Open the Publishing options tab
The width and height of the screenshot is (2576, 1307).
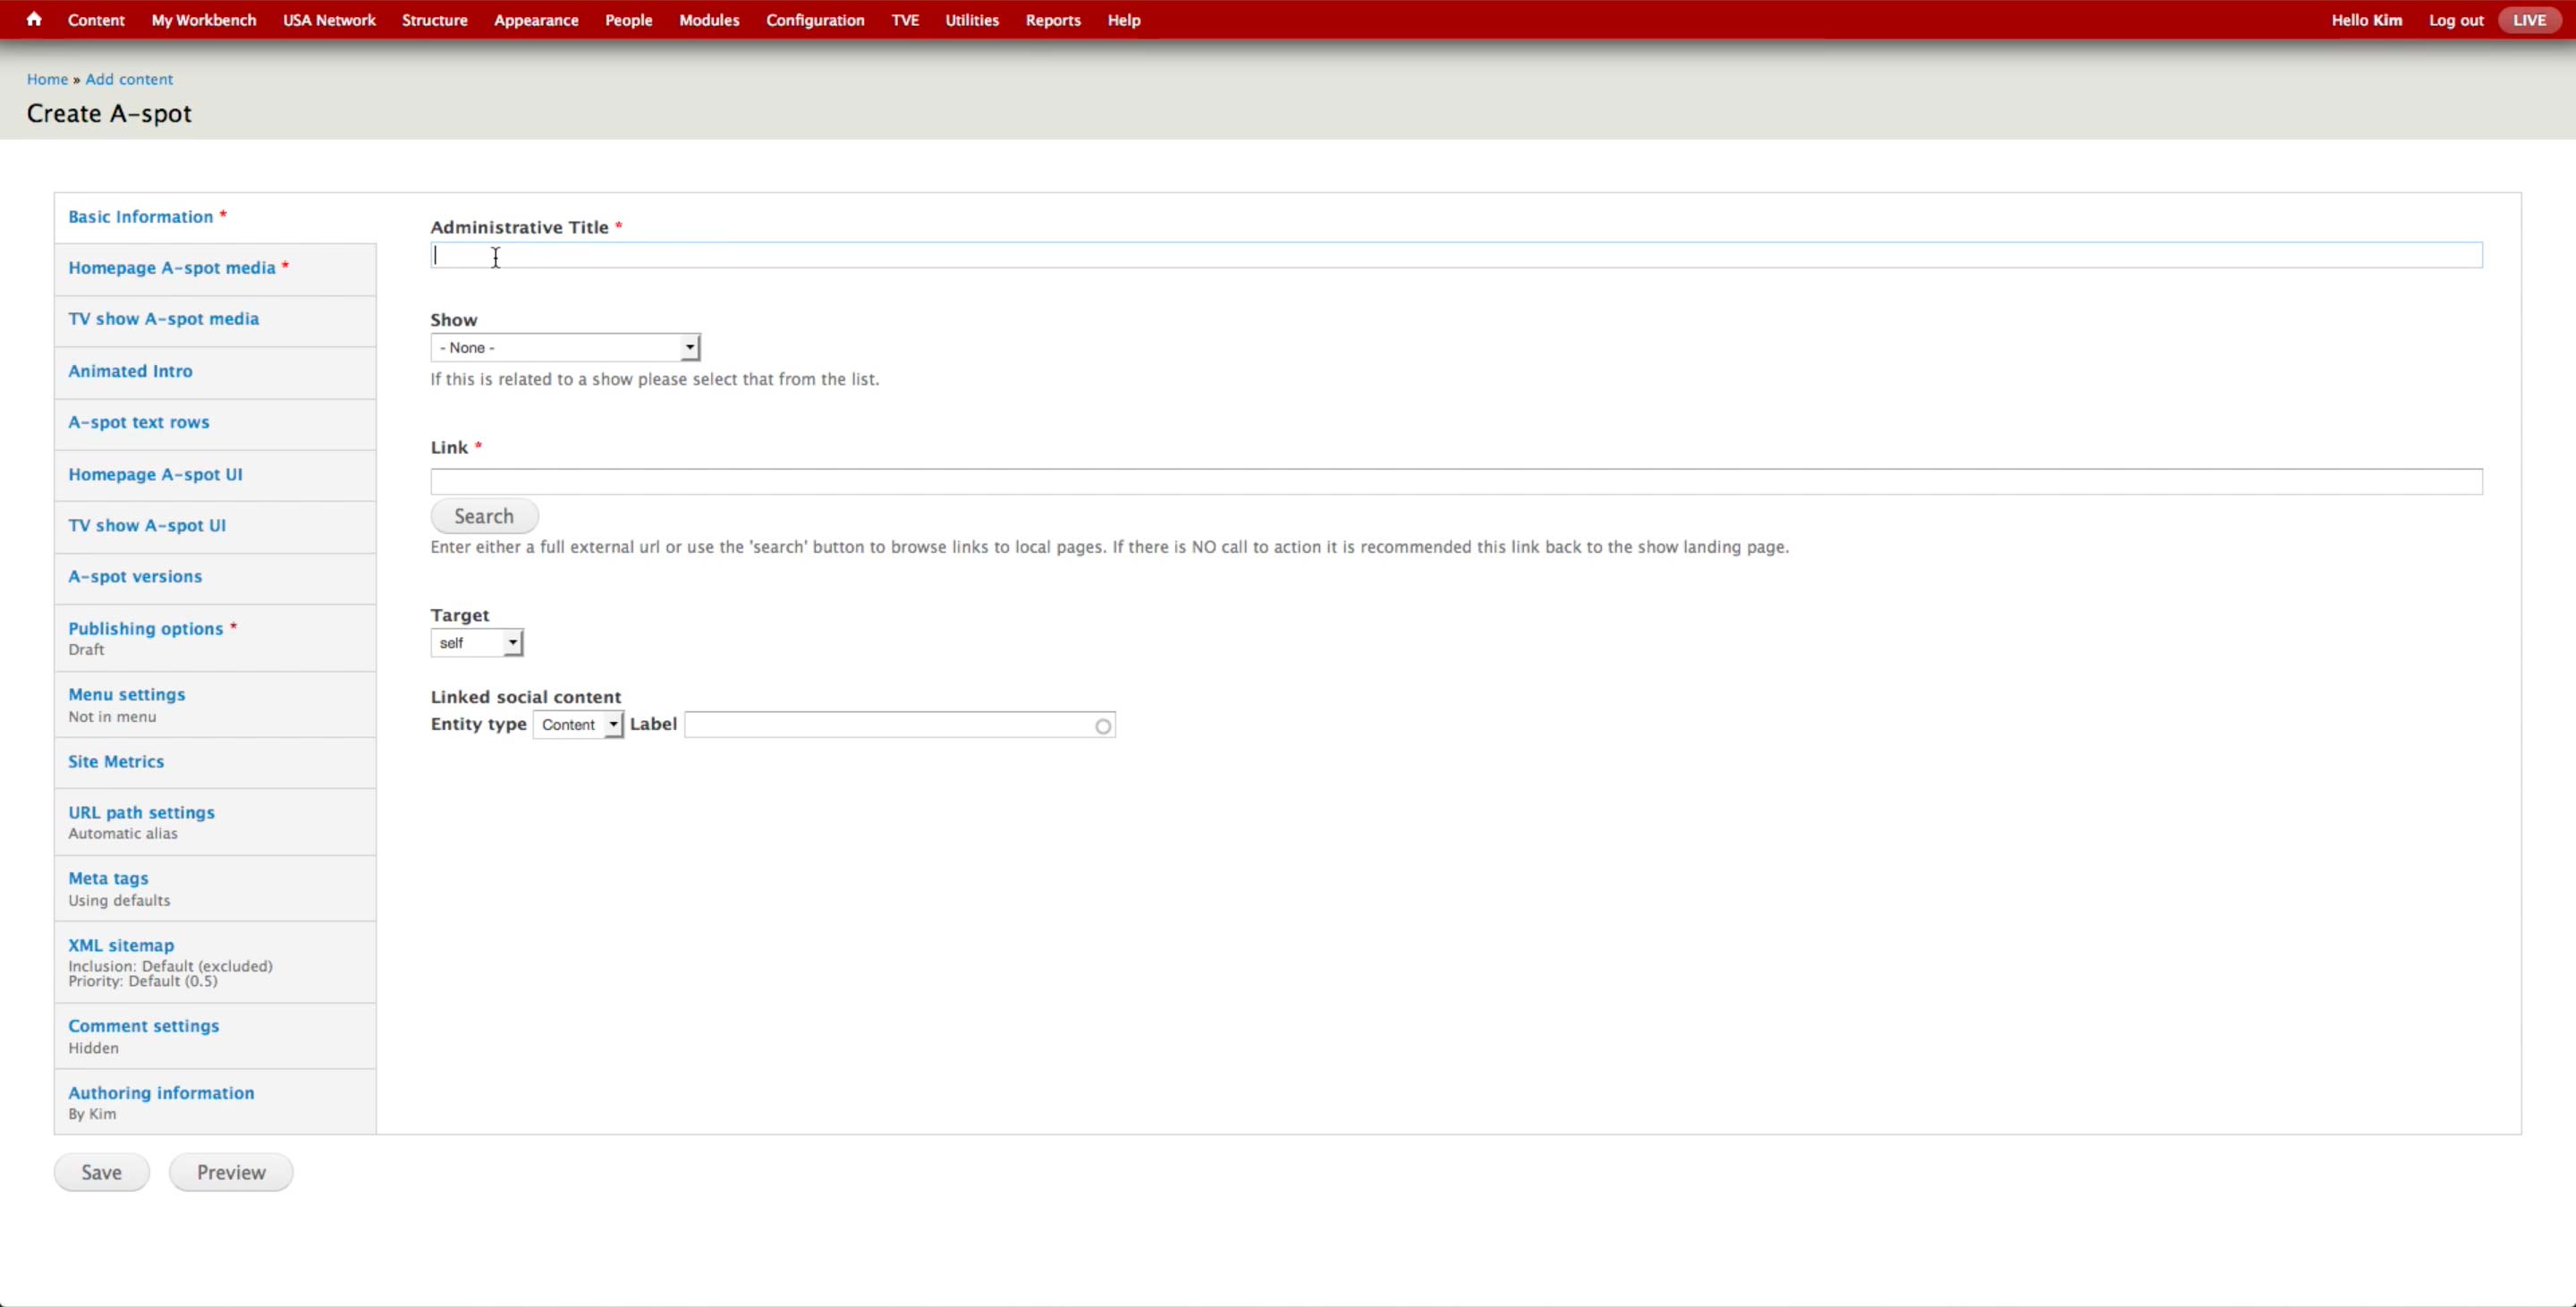tap(145, 629)
